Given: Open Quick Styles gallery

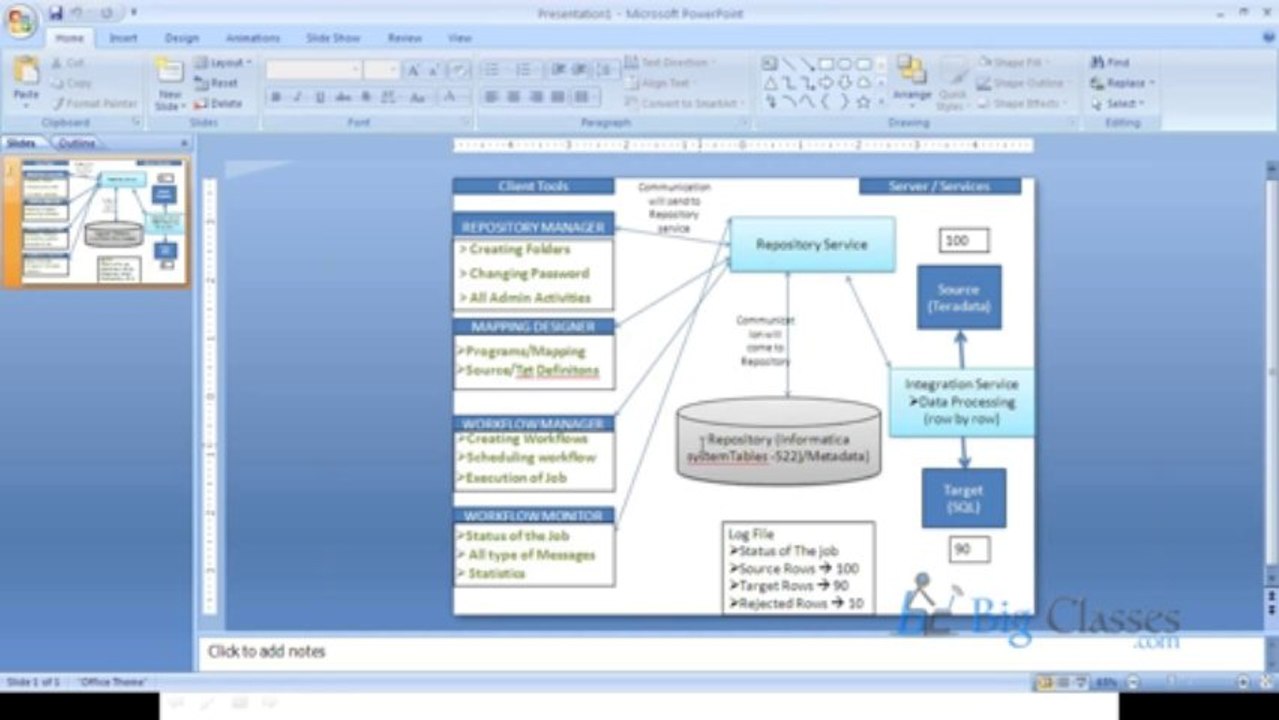Looking at the screenshot, I should (x=953, y=82).
